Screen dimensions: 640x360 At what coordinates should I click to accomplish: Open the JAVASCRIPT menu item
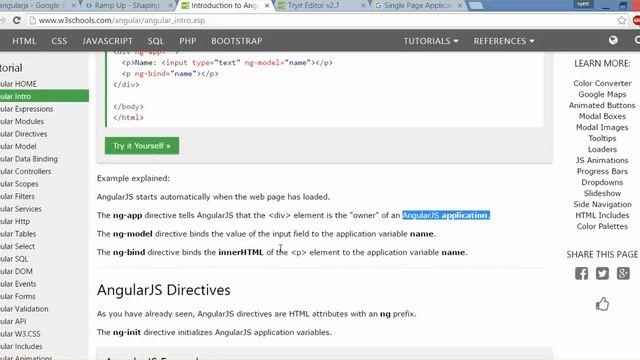[x=107, y=41]
